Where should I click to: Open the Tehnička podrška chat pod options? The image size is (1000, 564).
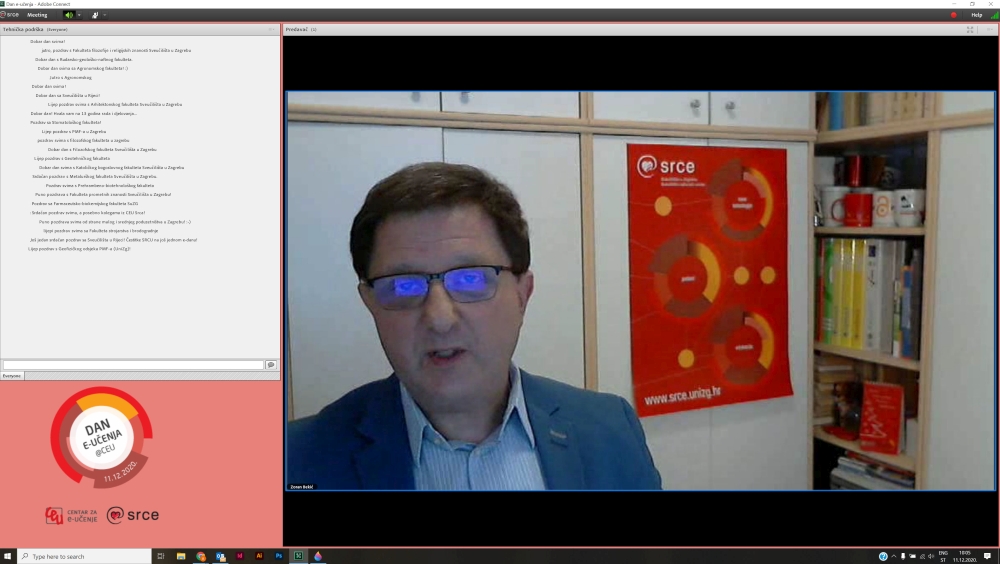272,29
